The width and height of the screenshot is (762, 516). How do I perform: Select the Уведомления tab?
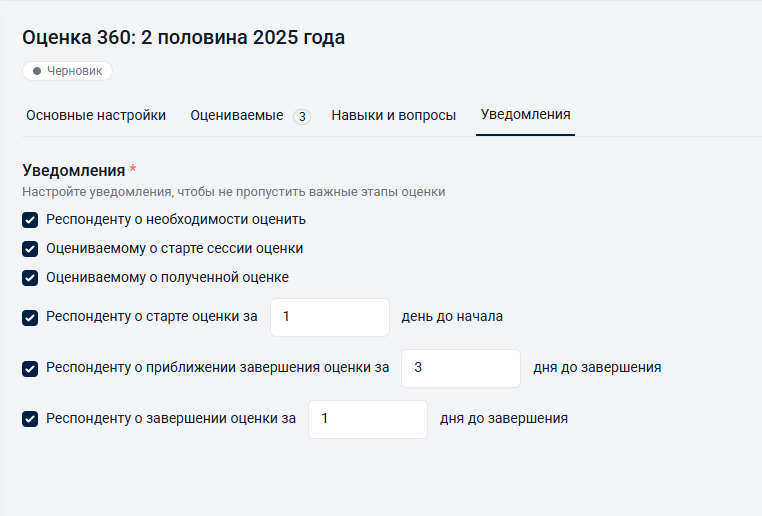(x=526, y=115)
